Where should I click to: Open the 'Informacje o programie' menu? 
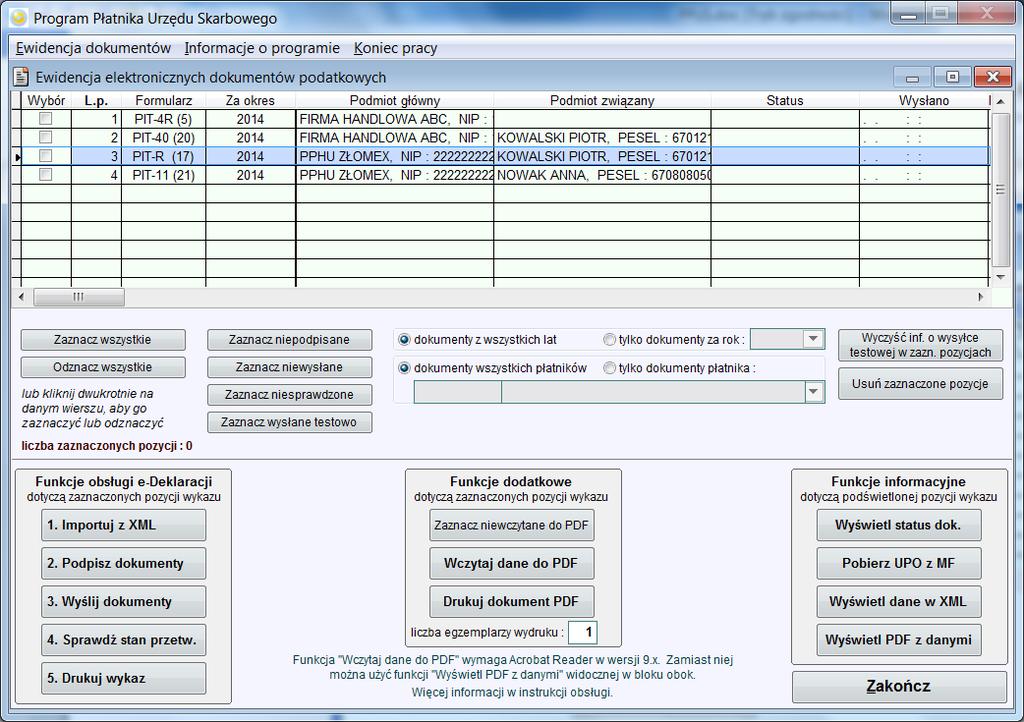point(262,48)
